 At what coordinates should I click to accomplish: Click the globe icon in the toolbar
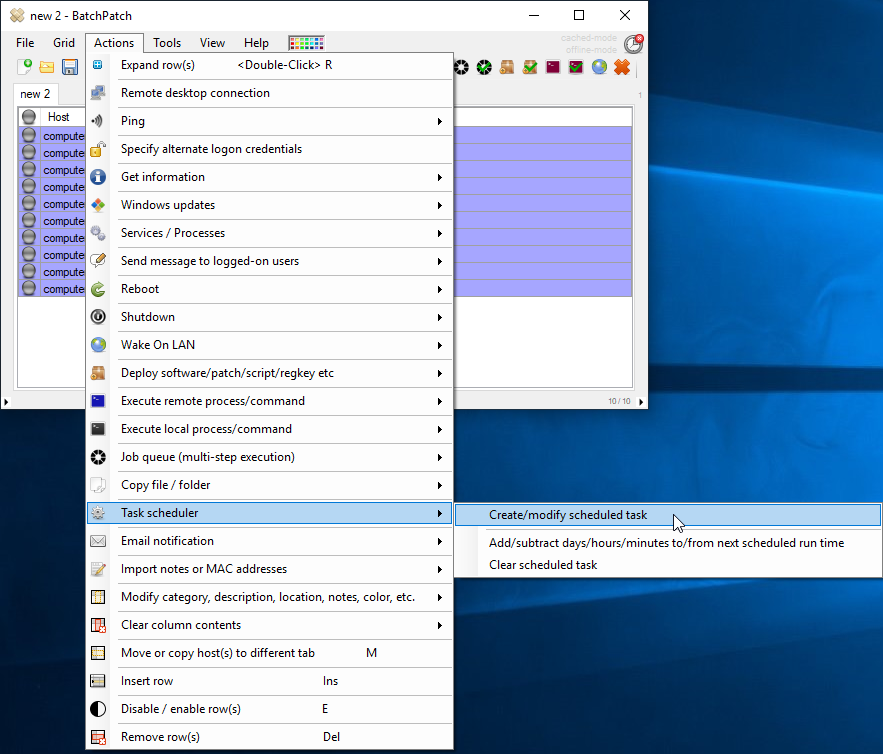click(599, 68)
